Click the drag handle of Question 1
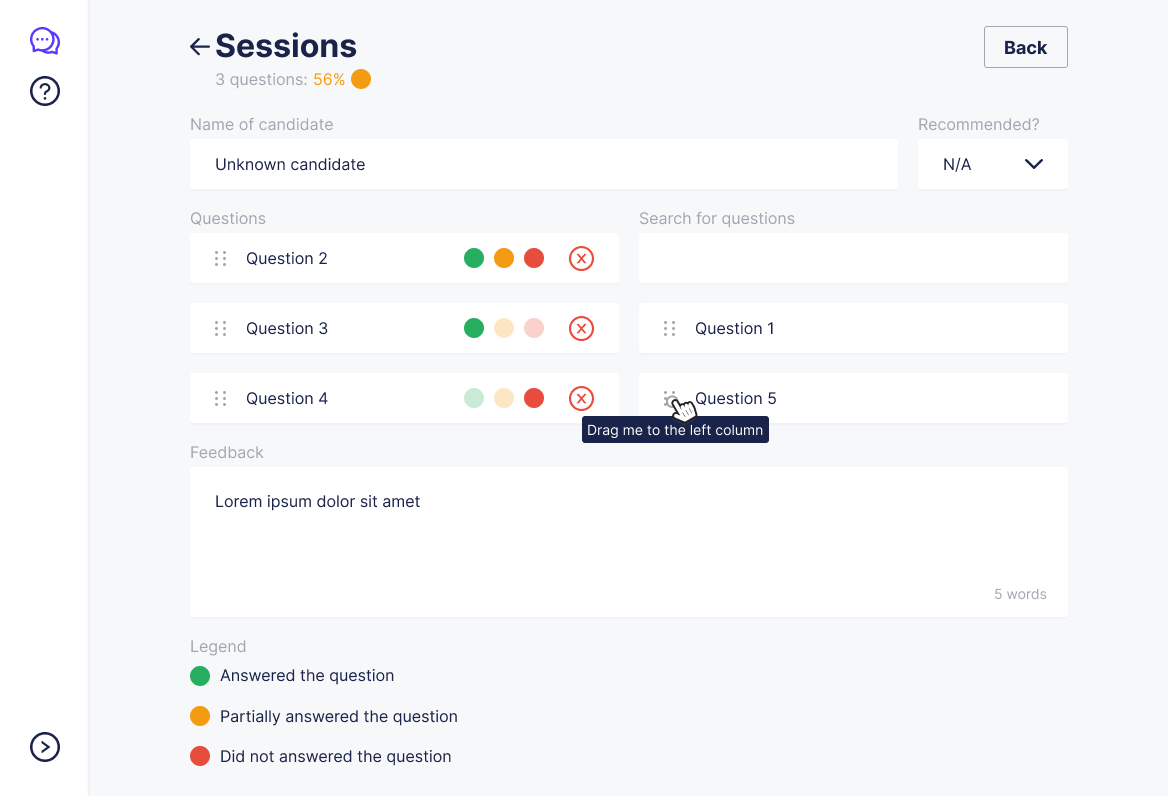This screenshot has height=796, width=1168. (x=669, y=328)
